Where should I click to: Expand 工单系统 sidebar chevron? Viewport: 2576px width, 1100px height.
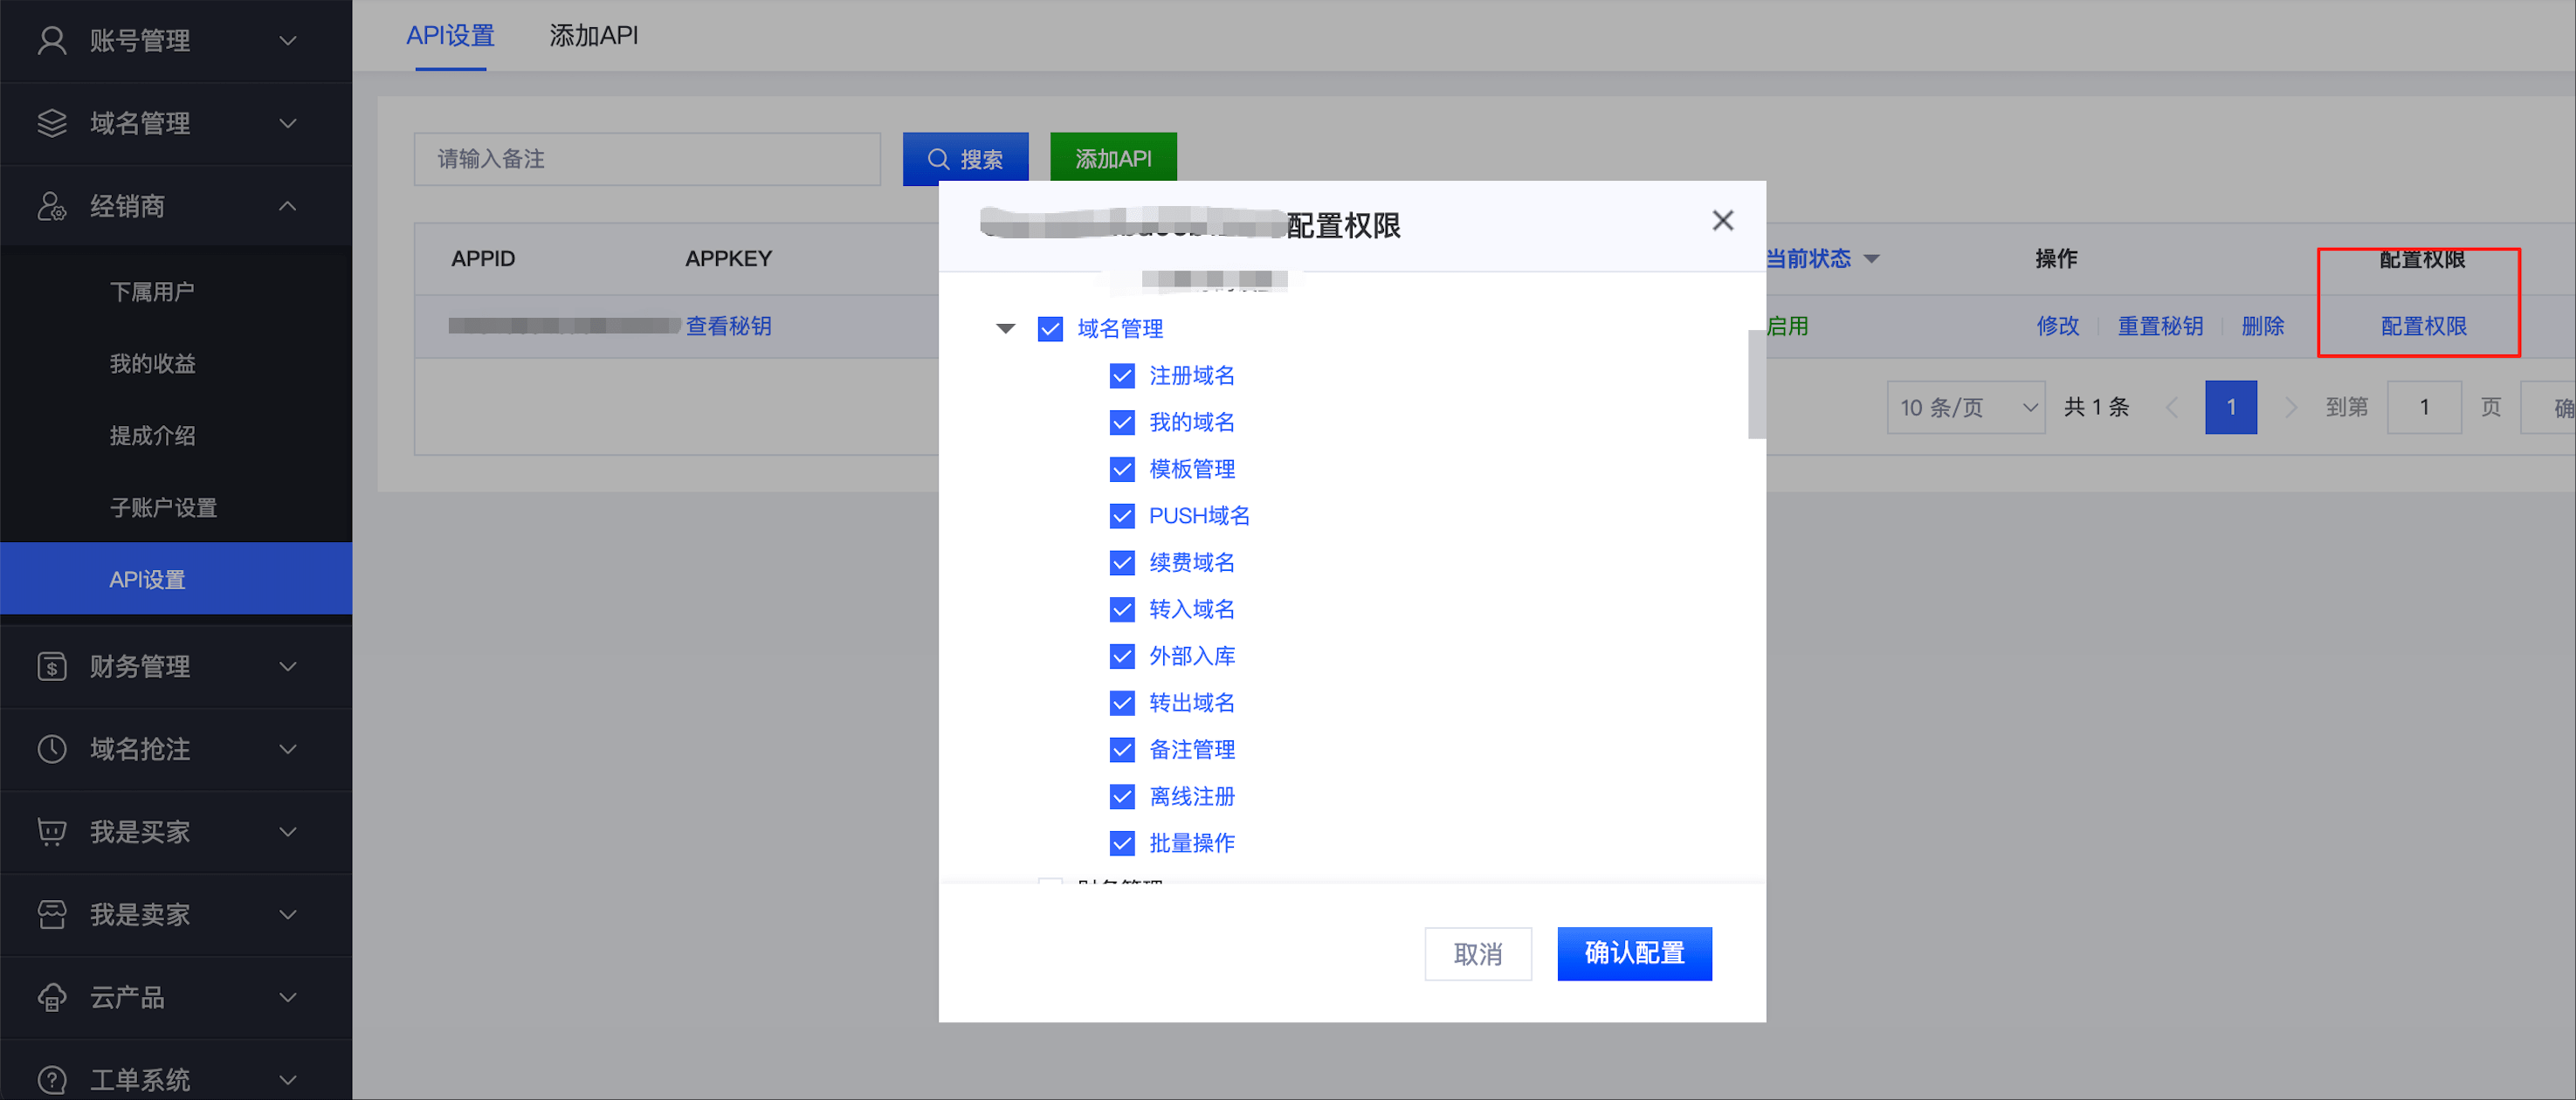click(x=288, y=1080)
